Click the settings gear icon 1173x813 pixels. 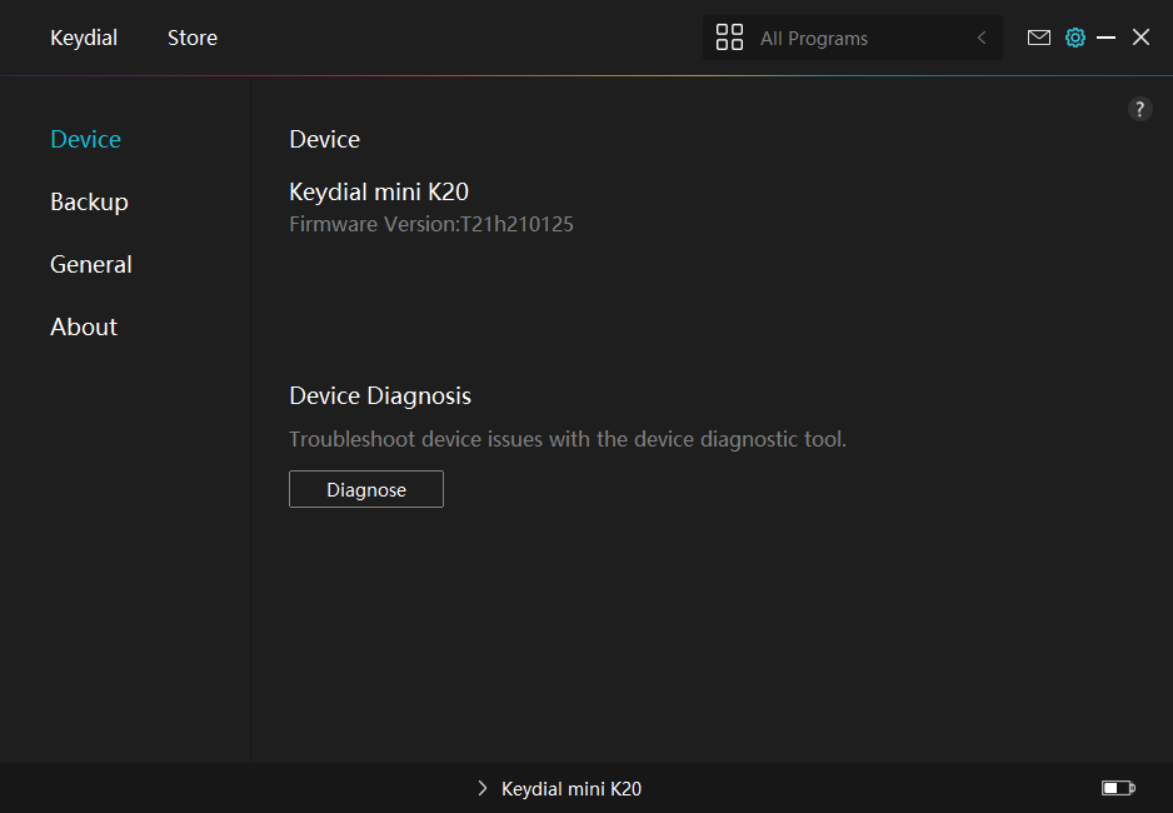(1075, 38)
